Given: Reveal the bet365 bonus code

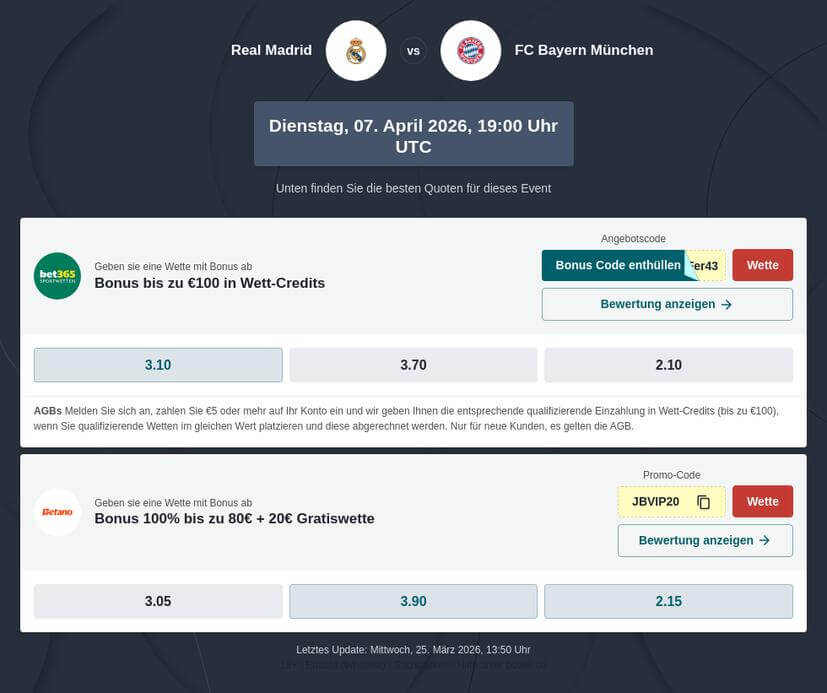Looking at the screenshot, I should coord(618,265).
